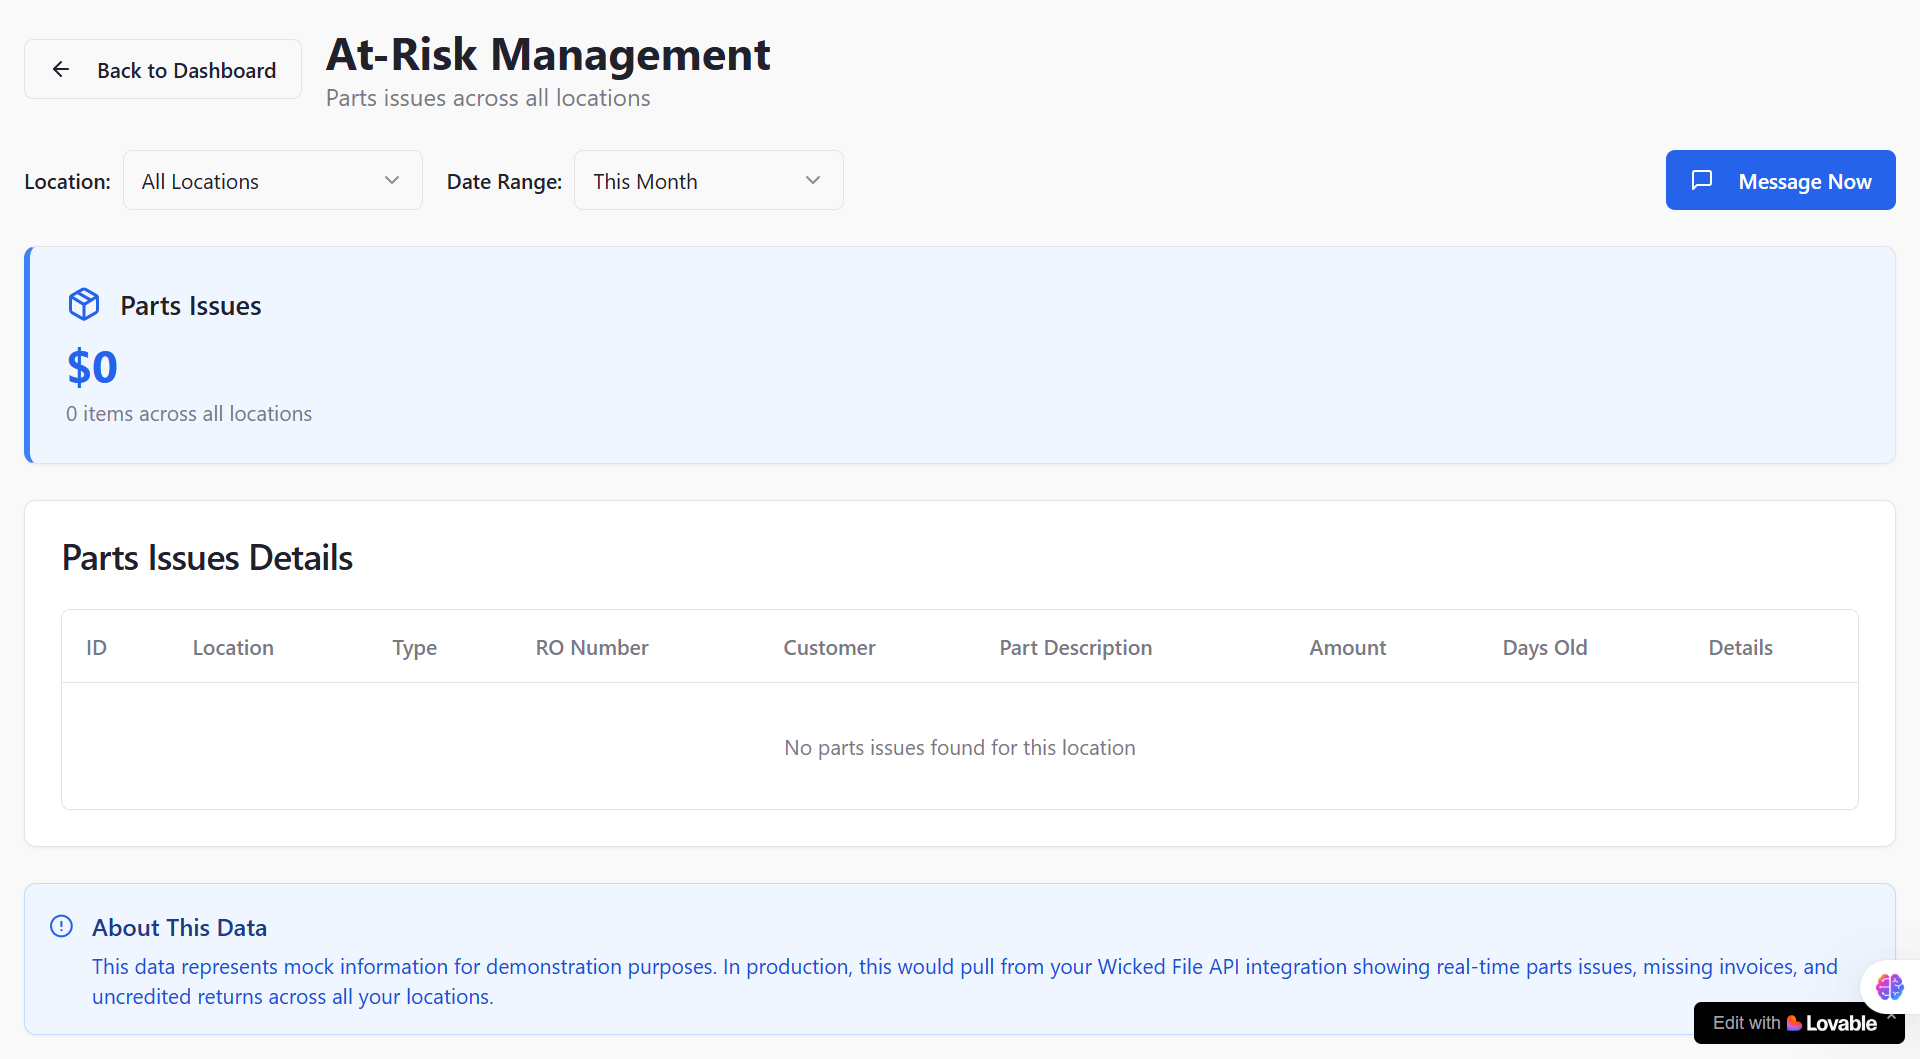Click the Details column header
This screenshot has width=1920, height=1059.
tap(1740, 648)
